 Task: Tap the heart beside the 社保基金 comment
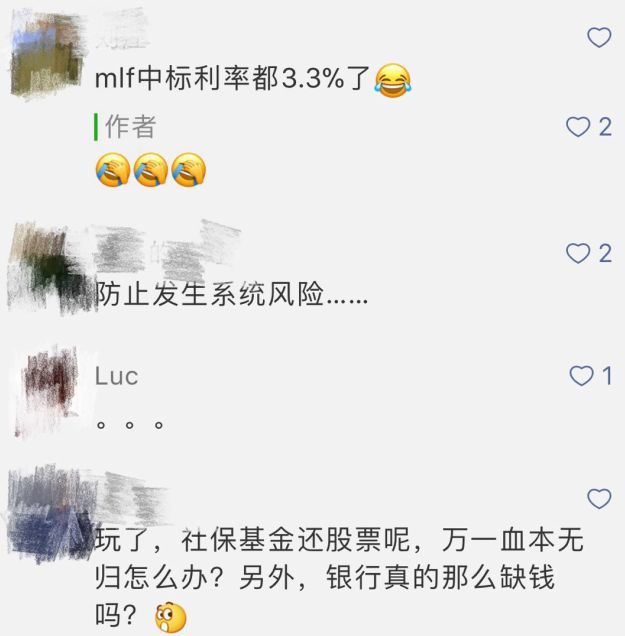coord(599,498)
